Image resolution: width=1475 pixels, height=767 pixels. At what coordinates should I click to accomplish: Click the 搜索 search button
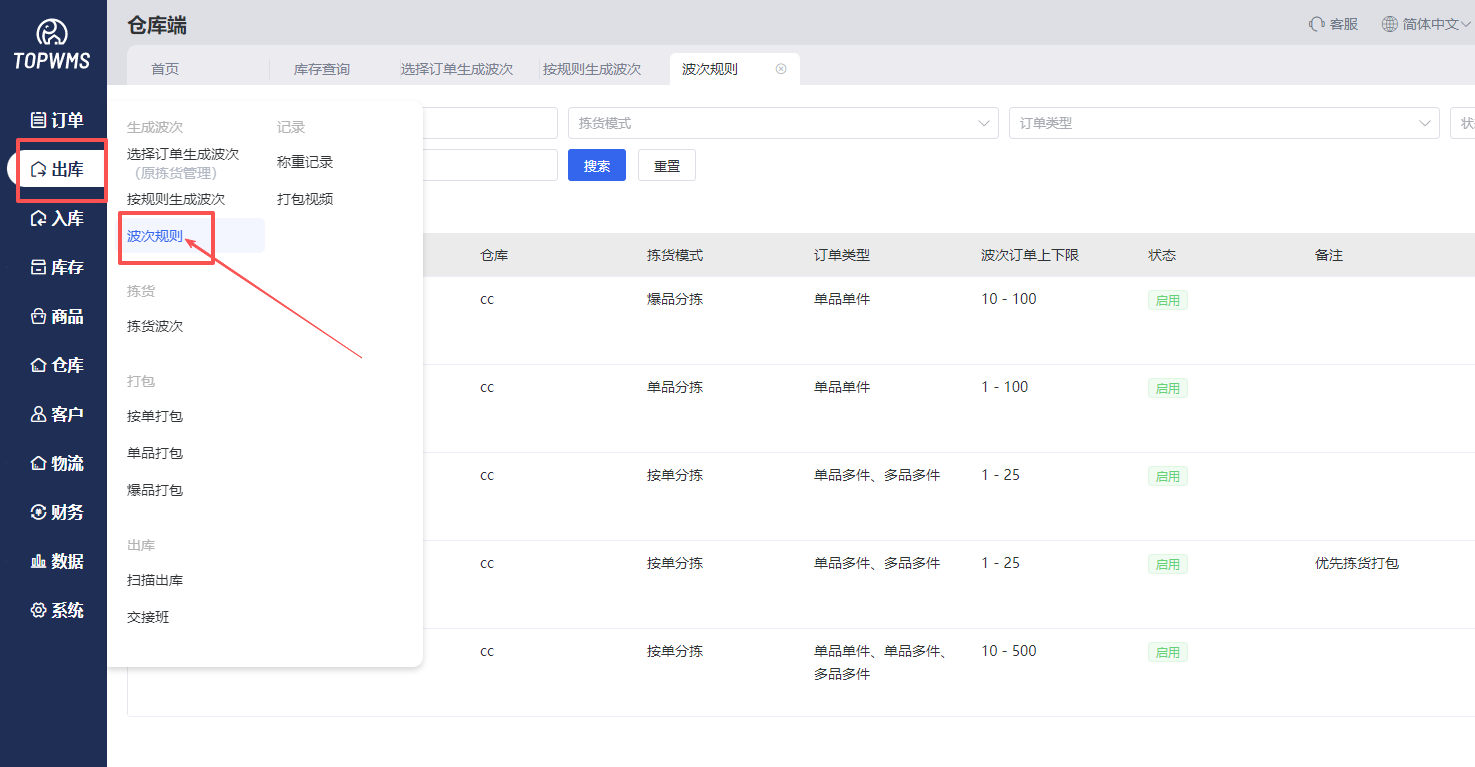[596, 165]
